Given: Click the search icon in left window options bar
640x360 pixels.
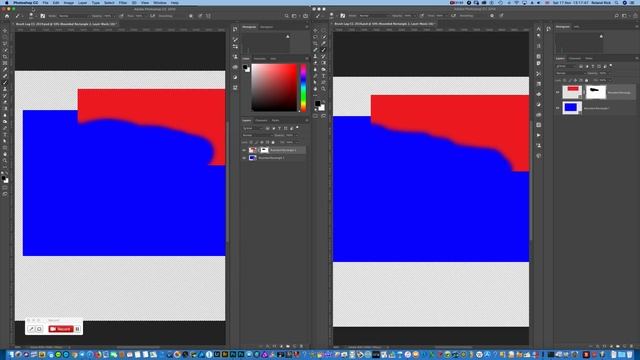Looking at the screenshot, I should click(x=287, y=16).
